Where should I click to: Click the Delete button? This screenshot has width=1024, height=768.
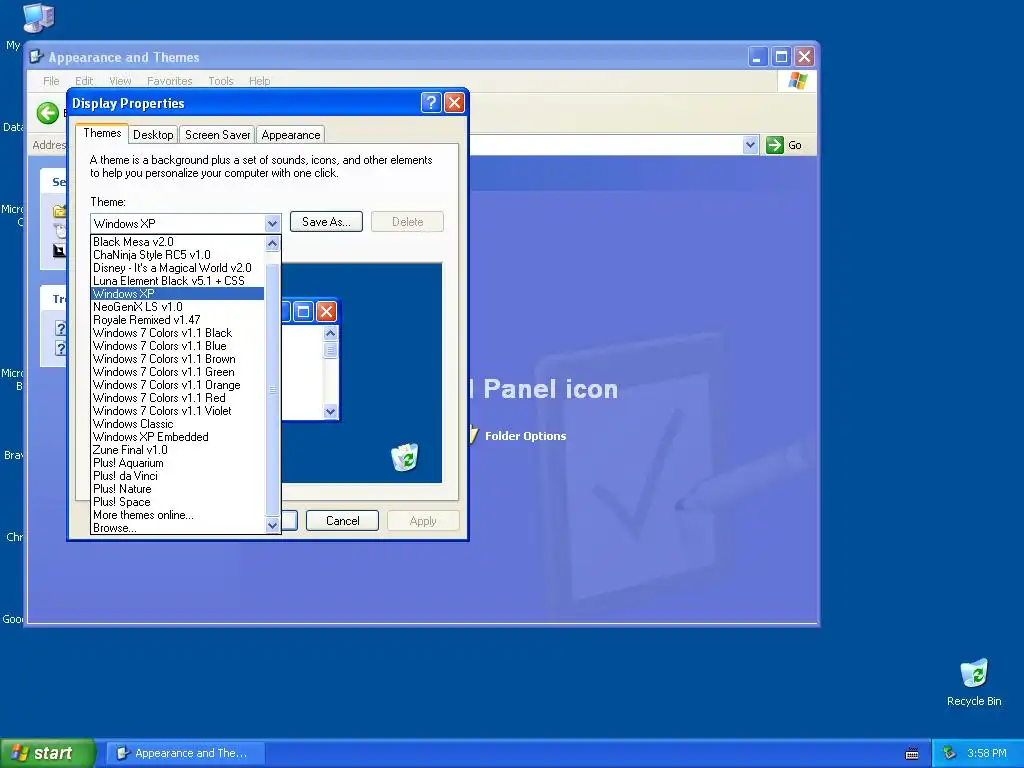(408, 222)
